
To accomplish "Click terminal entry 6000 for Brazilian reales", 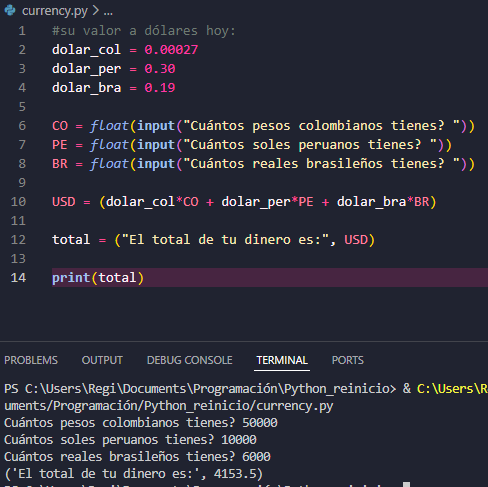I will pos(256,457).
